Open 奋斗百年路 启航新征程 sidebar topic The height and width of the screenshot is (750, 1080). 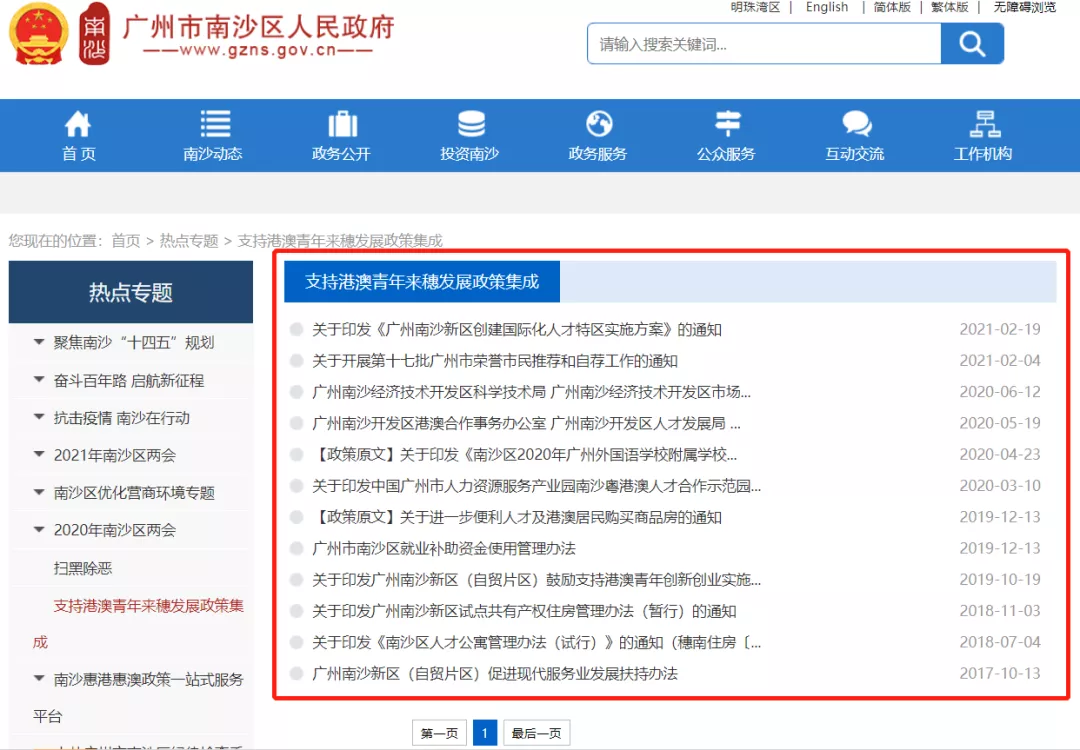(x=129, y=380)
